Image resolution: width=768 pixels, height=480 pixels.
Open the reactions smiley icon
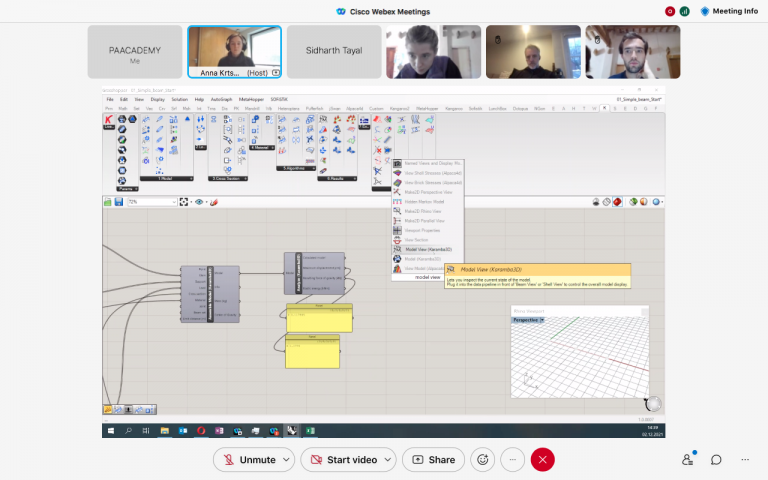click(x=483, y=459)
